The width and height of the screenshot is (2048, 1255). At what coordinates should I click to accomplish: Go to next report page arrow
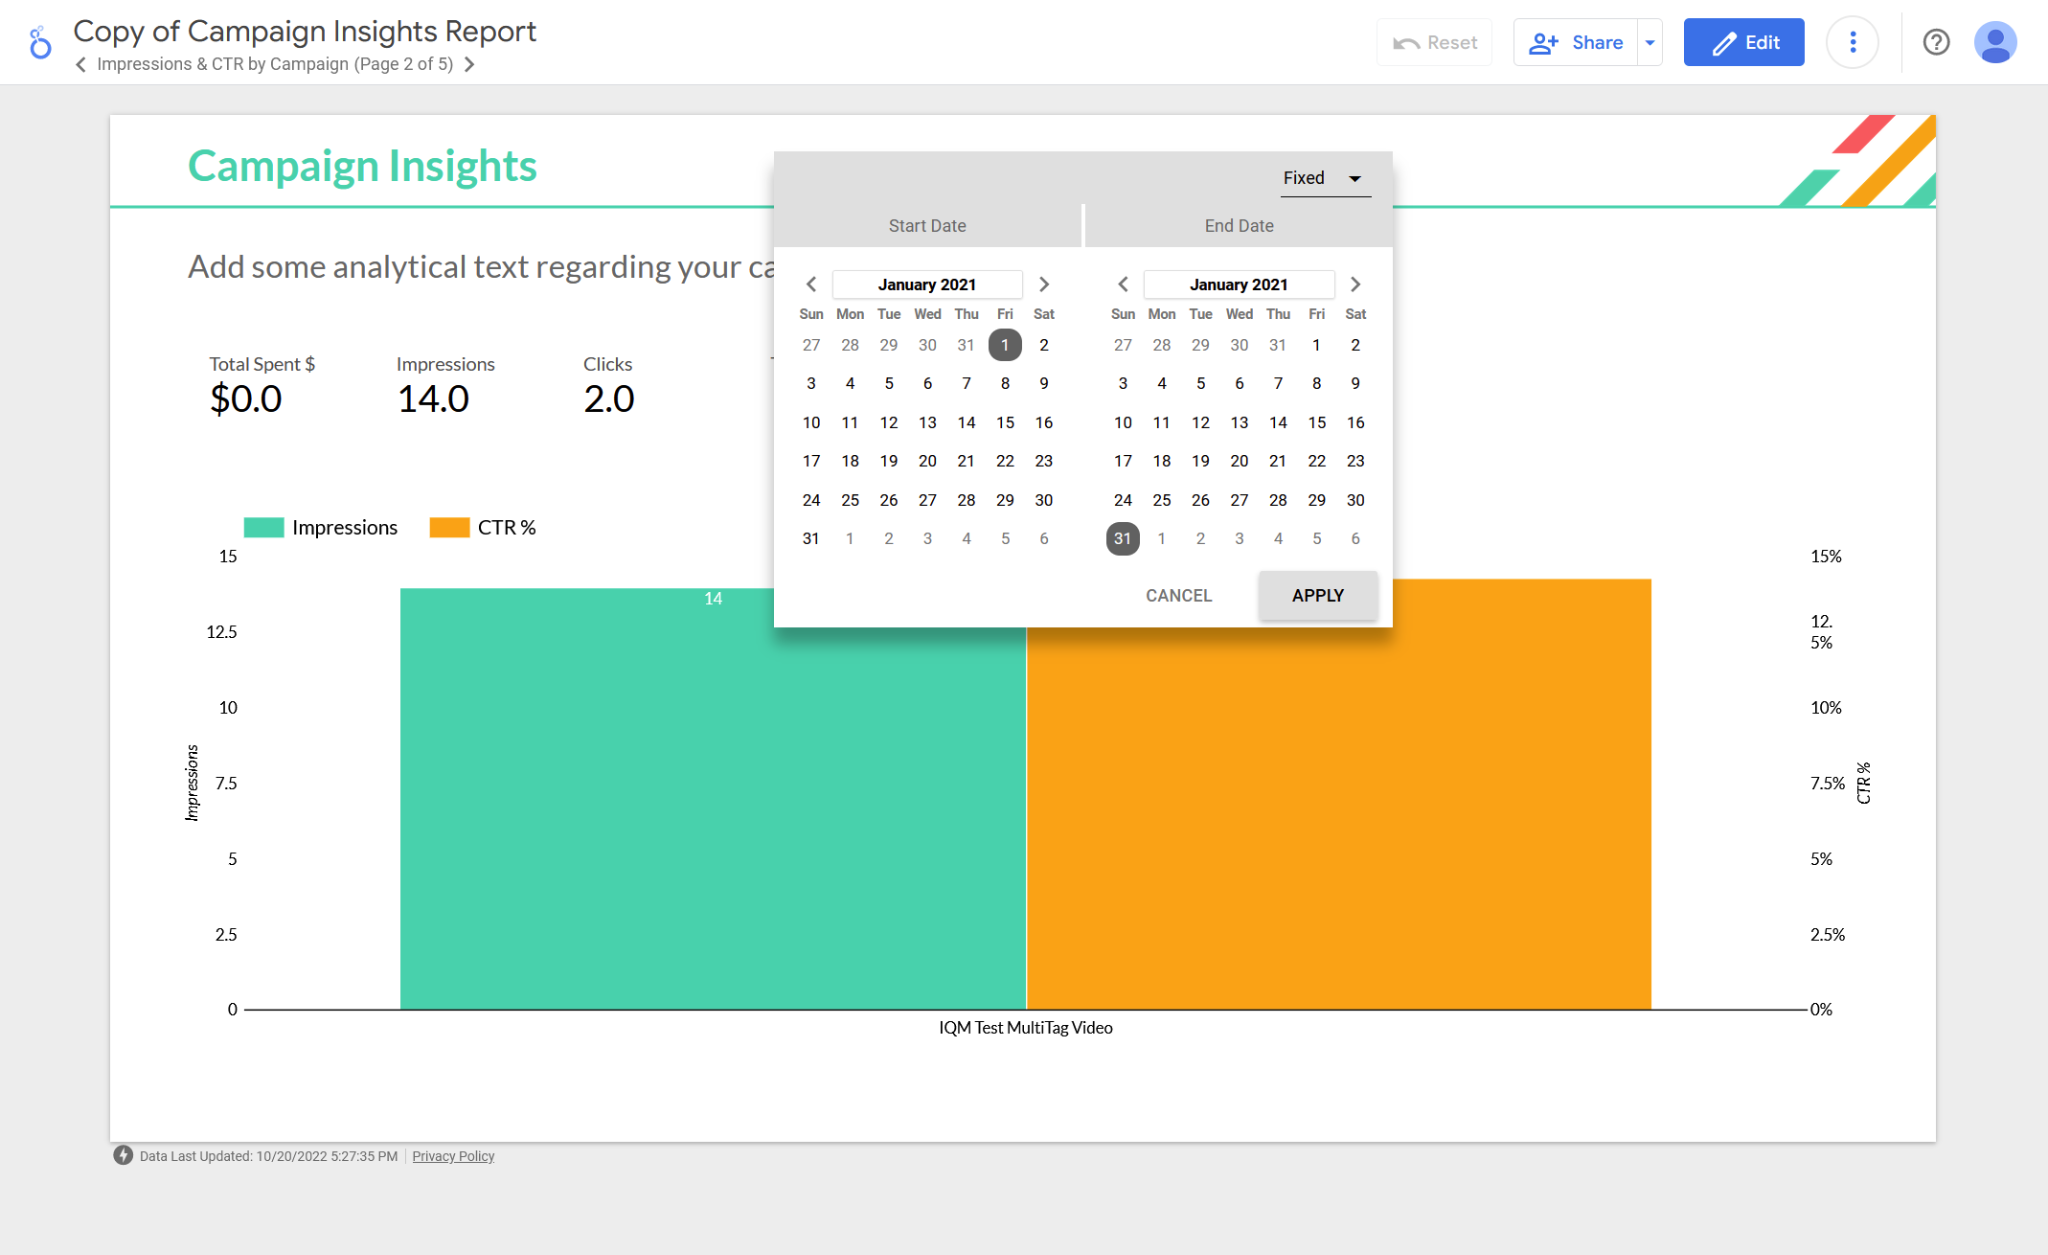pyautogui.click(x=469, y=64)
